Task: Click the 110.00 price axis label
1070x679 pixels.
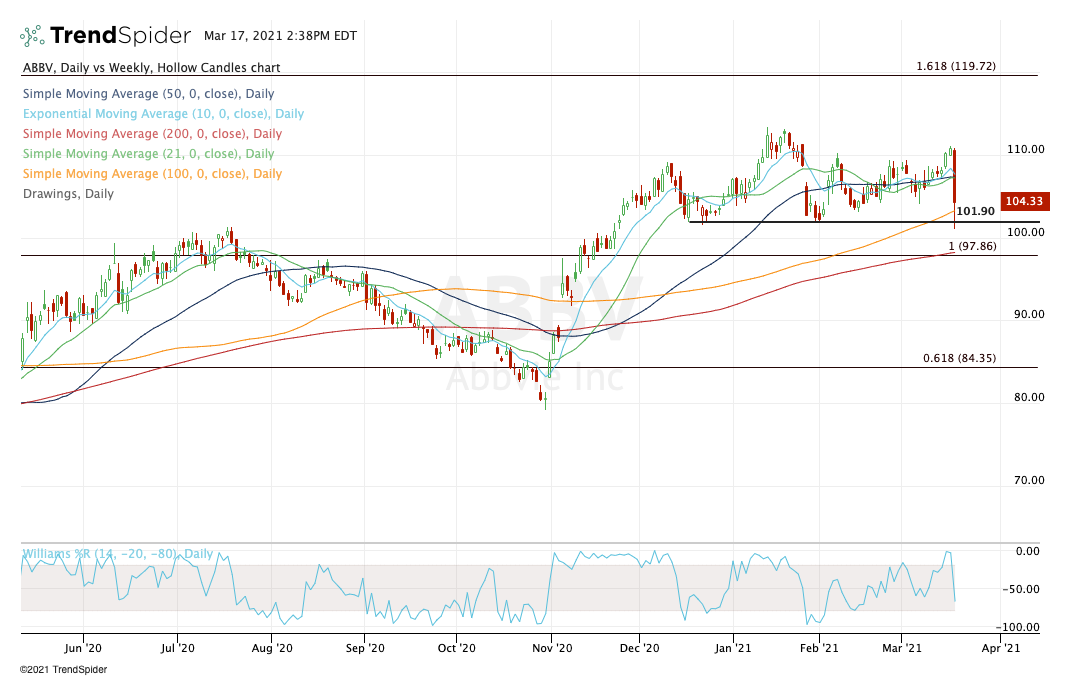Action: point(1026,149)
